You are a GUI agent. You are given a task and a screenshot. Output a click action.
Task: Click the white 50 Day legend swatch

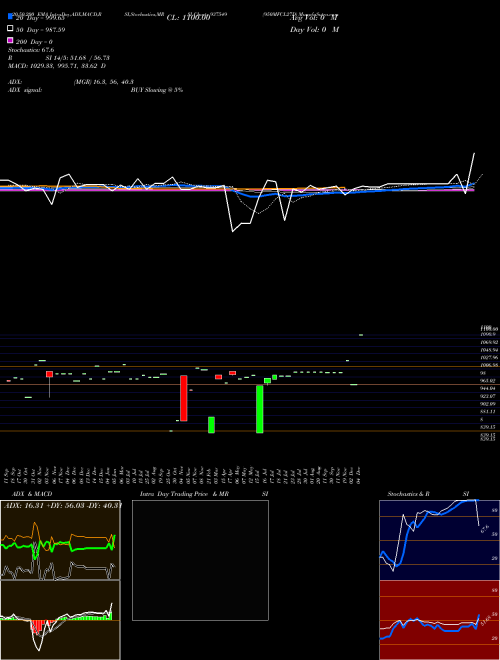(10, 29)
